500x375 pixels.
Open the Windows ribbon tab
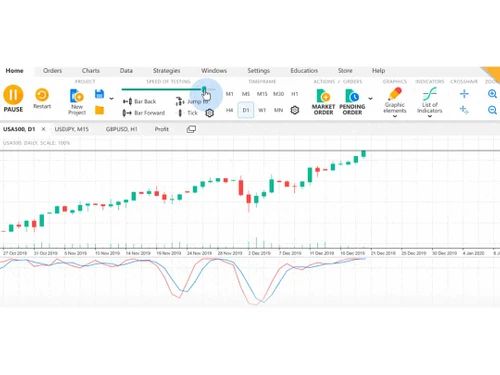pyautogui.click(x=214, y=71)
